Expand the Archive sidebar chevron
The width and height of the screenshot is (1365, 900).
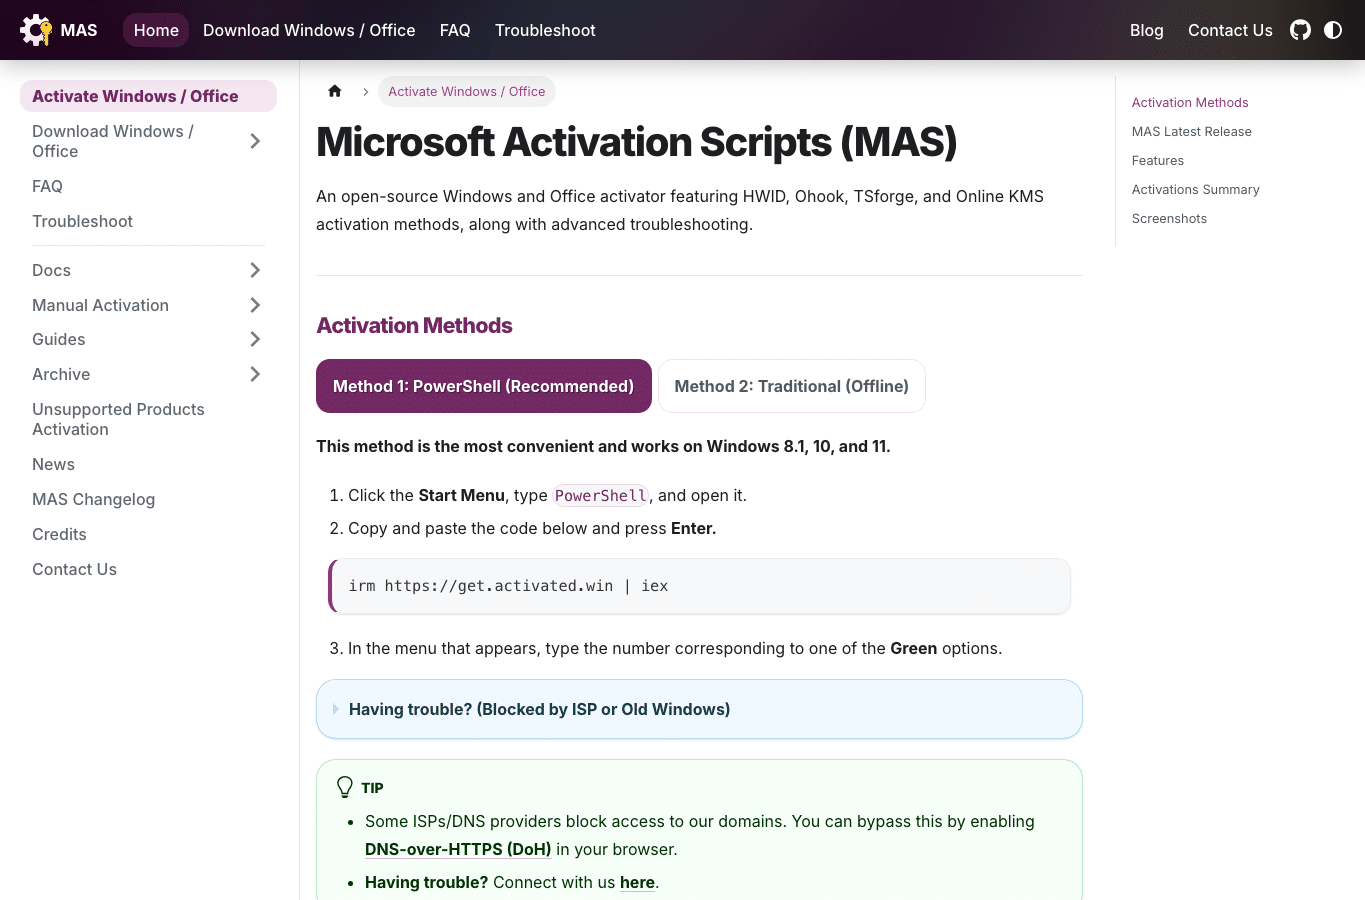click(255, 374)
